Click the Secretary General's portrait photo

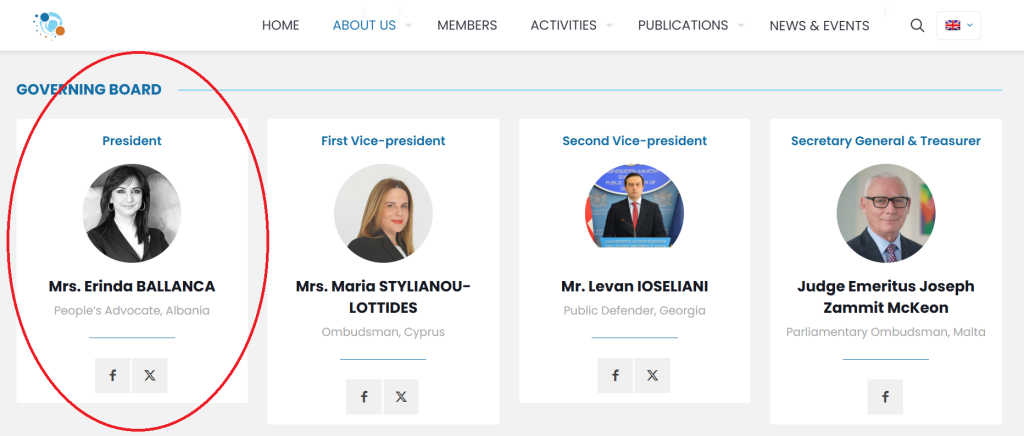tap(885, 213)
